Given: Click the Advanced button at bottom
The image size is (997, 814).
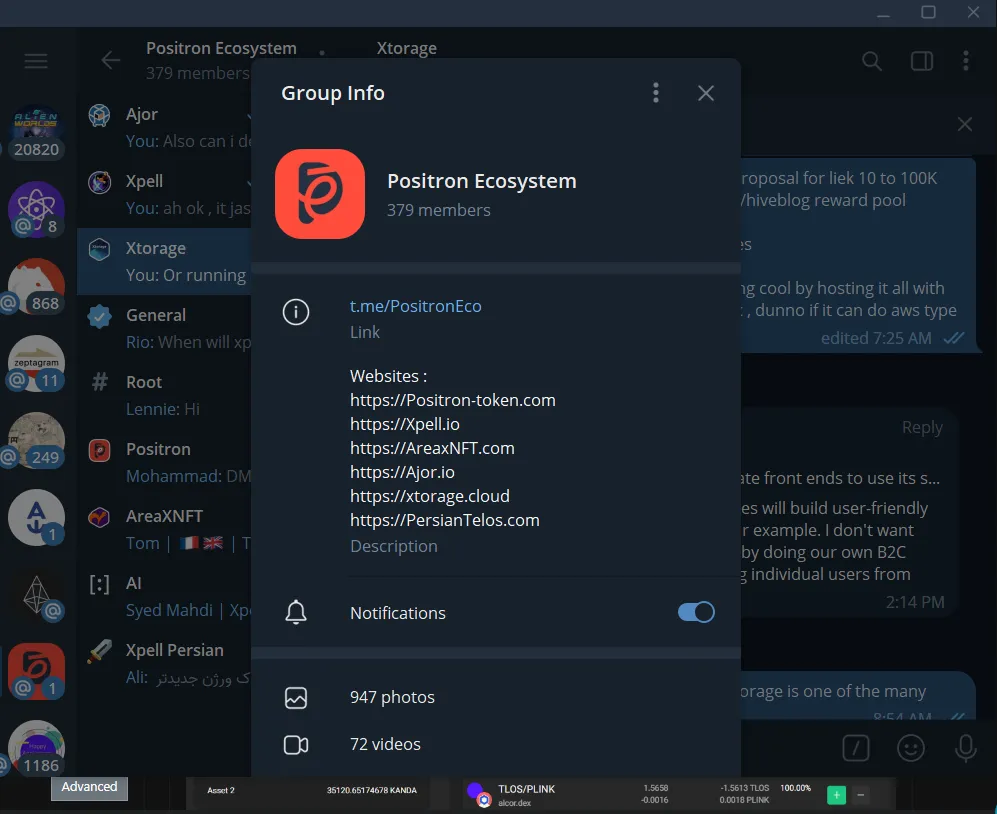Looking at the screenshot, I should pos(89,787).
